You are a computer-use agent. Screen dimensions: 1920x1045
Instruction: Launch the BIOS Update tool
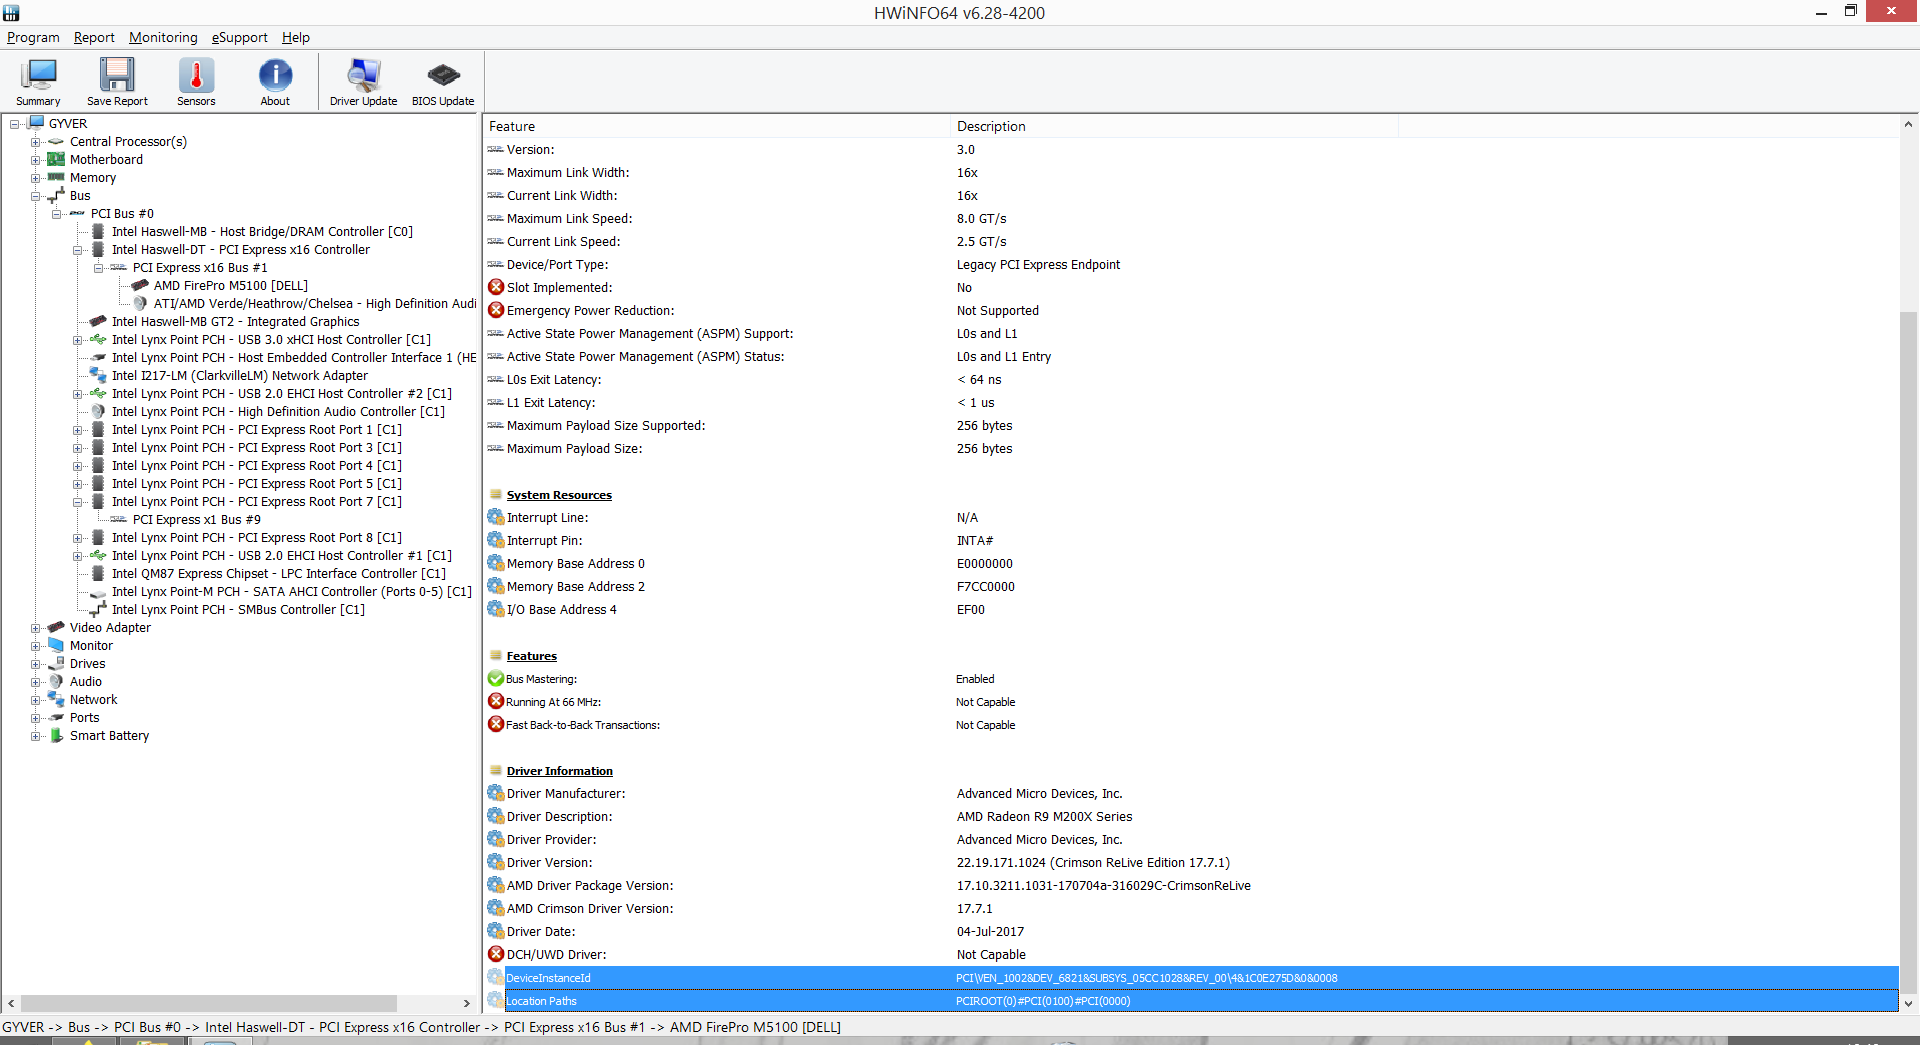pos(443,82)
